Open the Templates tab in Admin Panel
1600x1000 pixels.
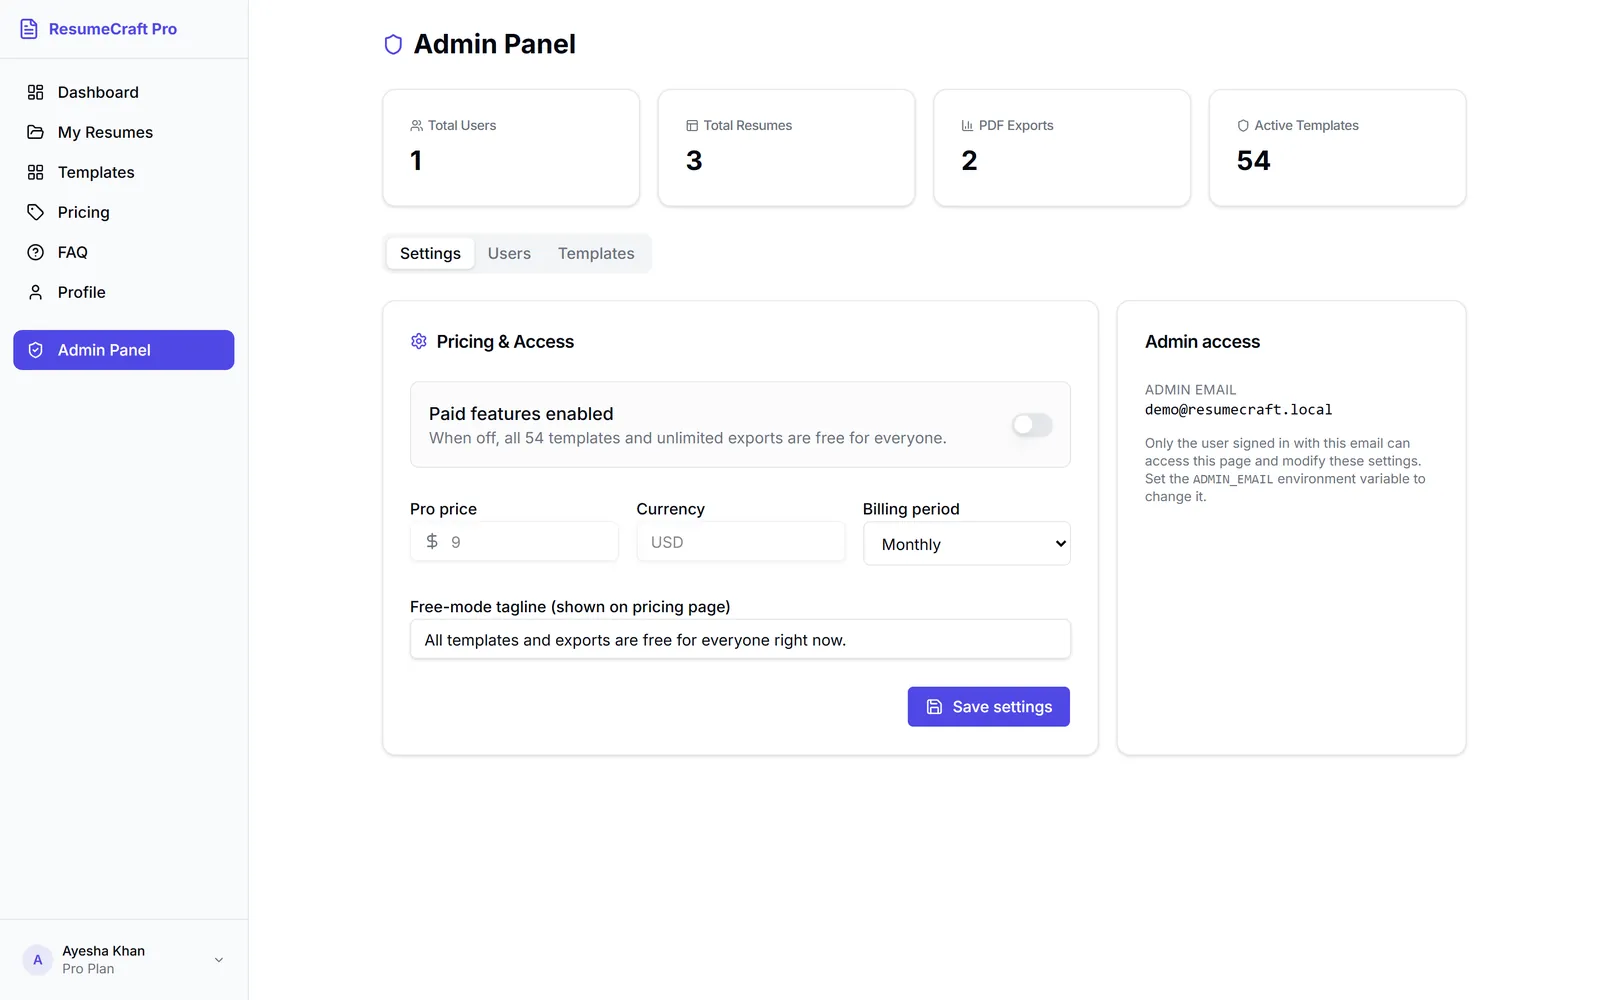(x=596, y=254)
